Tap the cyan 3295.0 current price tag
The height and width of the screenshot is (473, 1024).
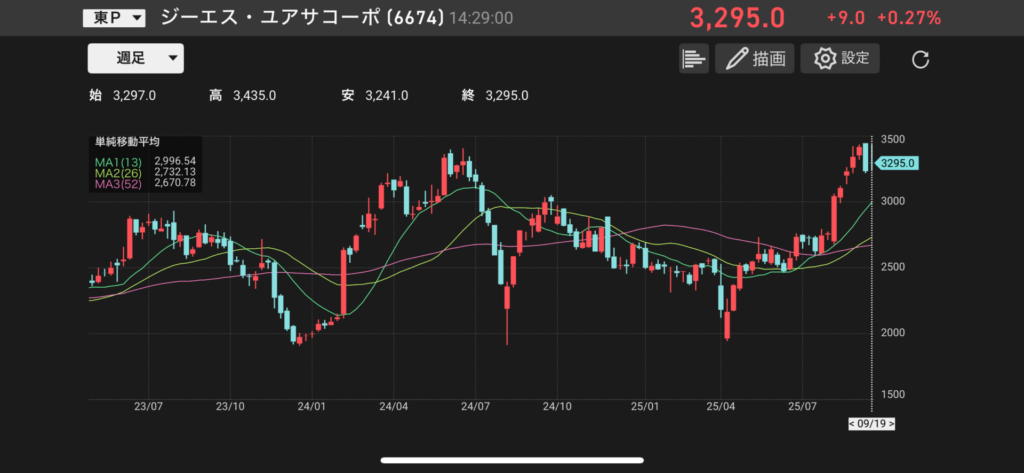coord(897,163)
